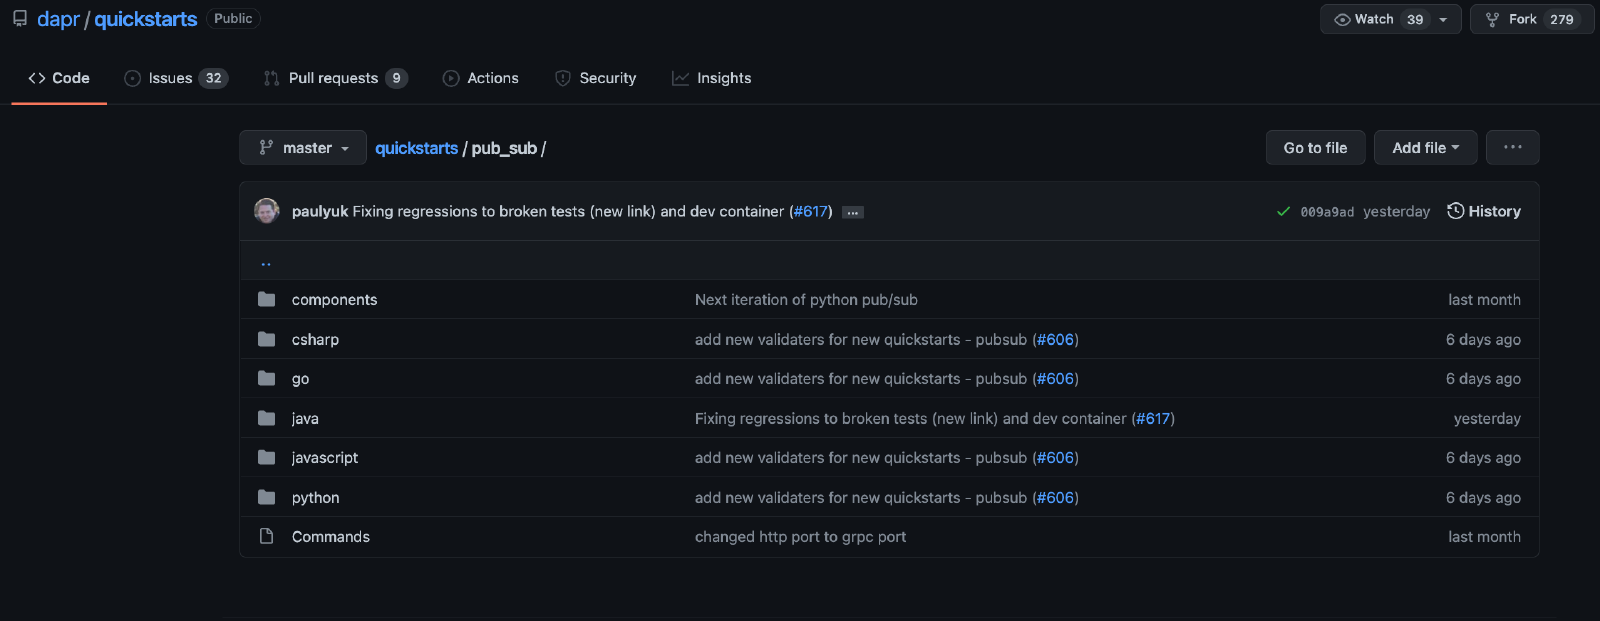Click paulyuk's avatar image

point(267,211)
